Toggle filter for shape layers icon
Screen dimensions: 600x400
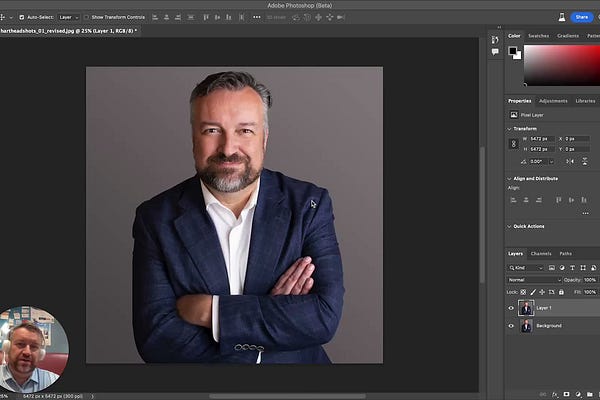pos(583,268)
